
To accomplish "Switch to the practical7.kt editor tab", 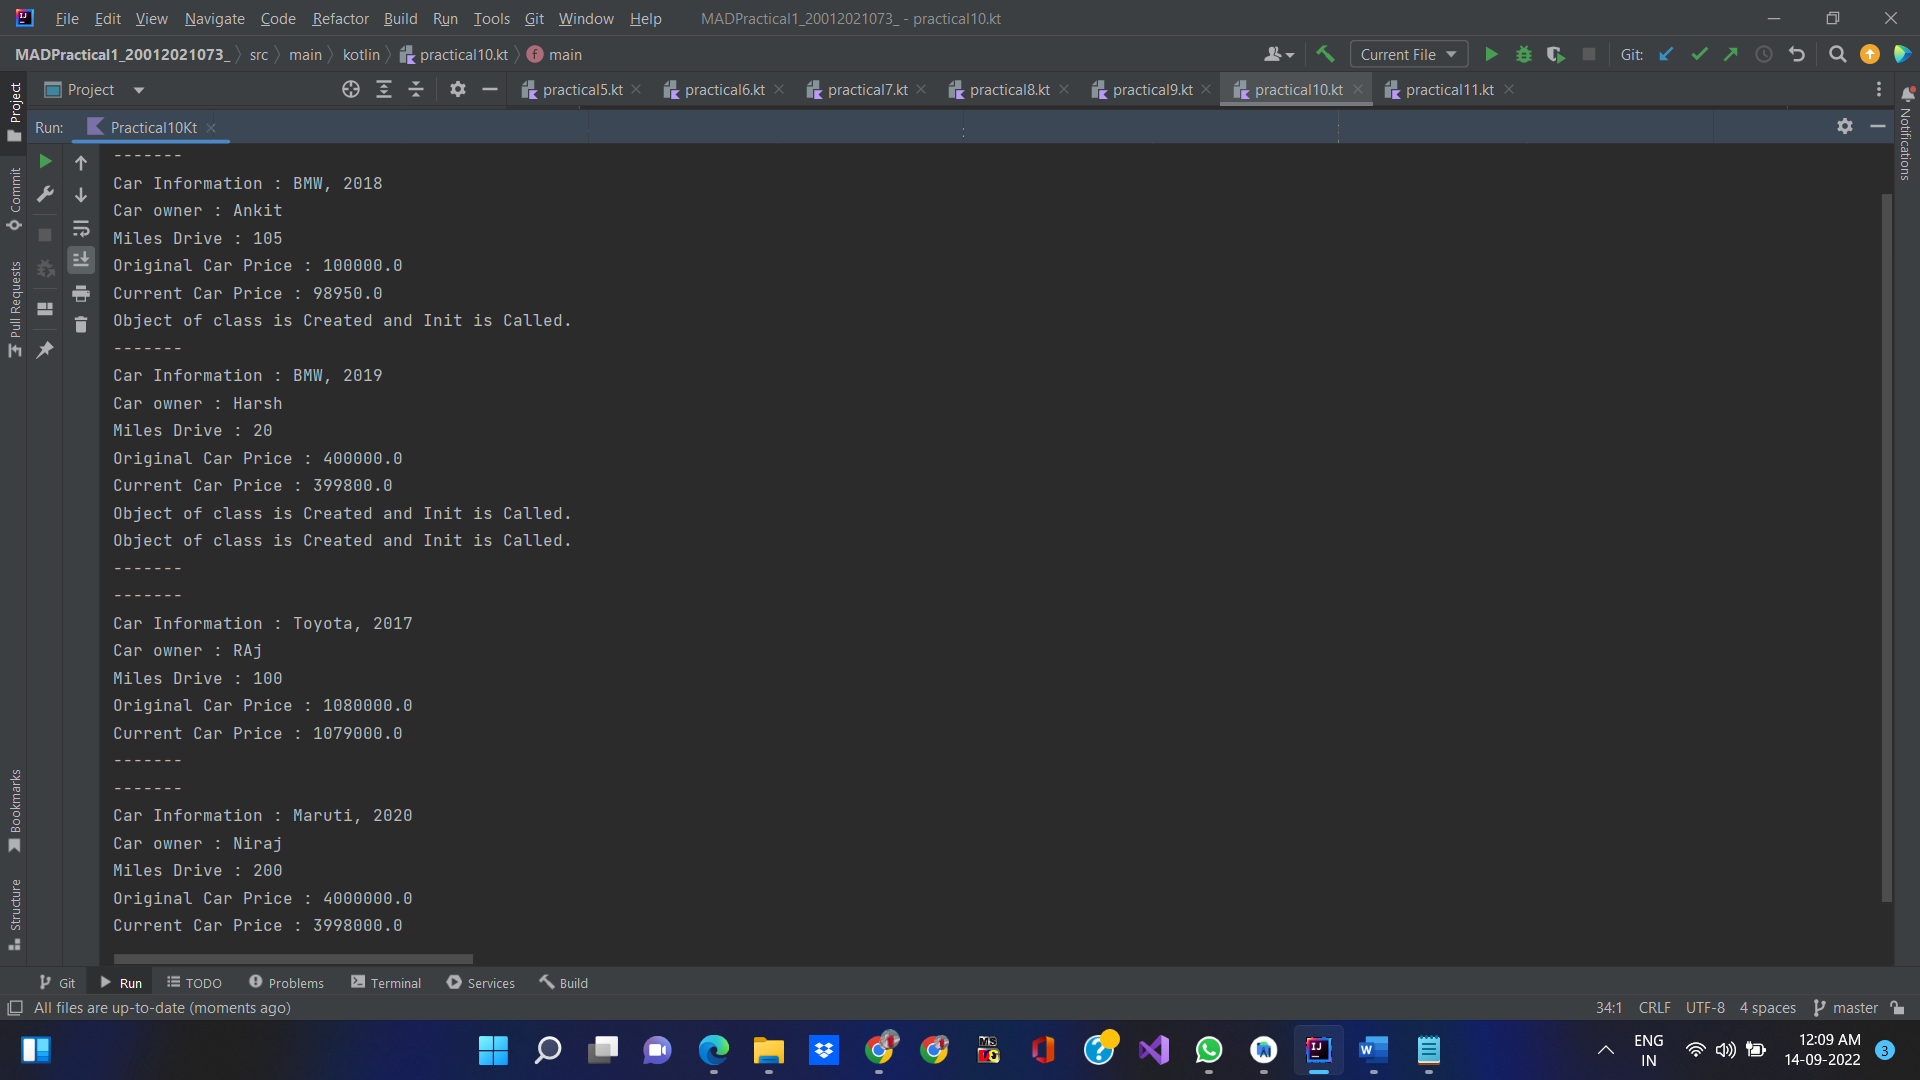I will [866, 89].
